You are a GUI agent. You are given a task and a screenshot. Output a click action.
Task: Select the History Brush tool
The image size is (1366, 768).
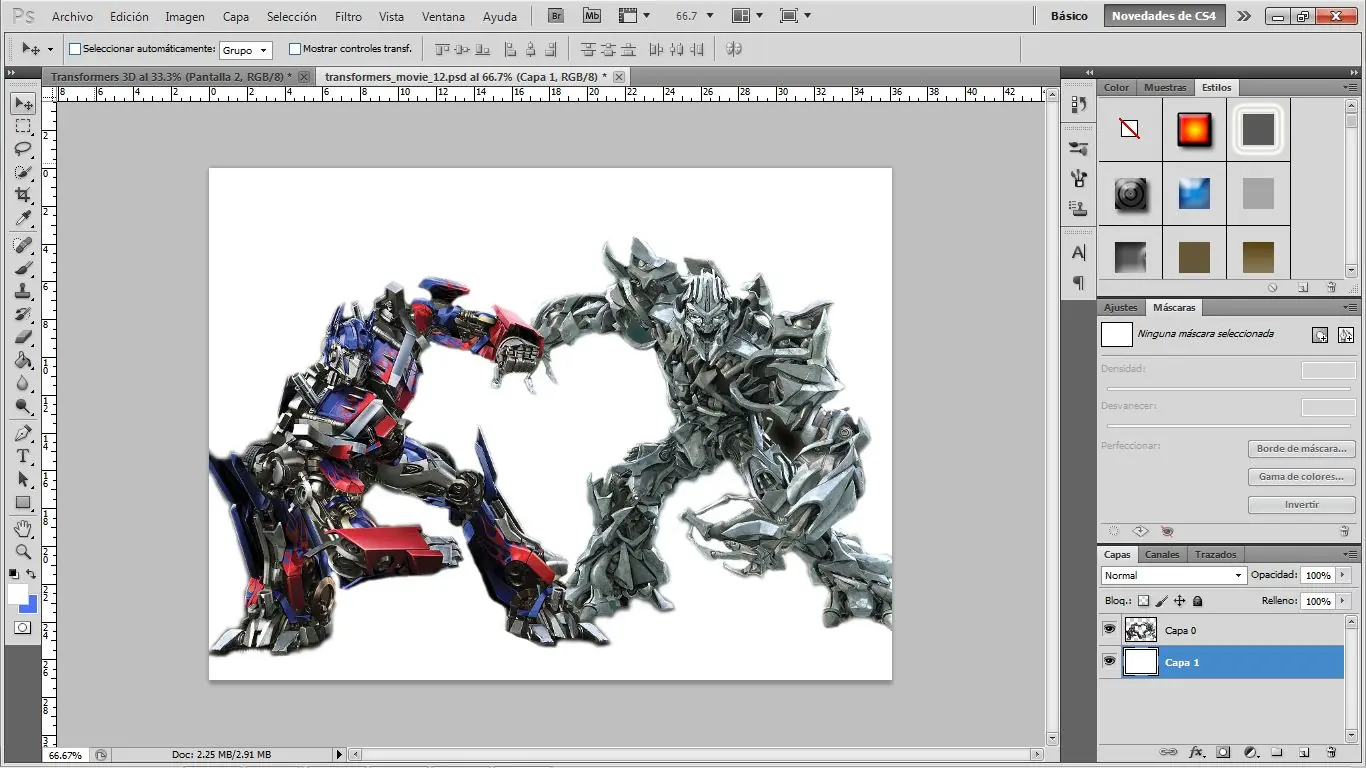click(23, 314)
